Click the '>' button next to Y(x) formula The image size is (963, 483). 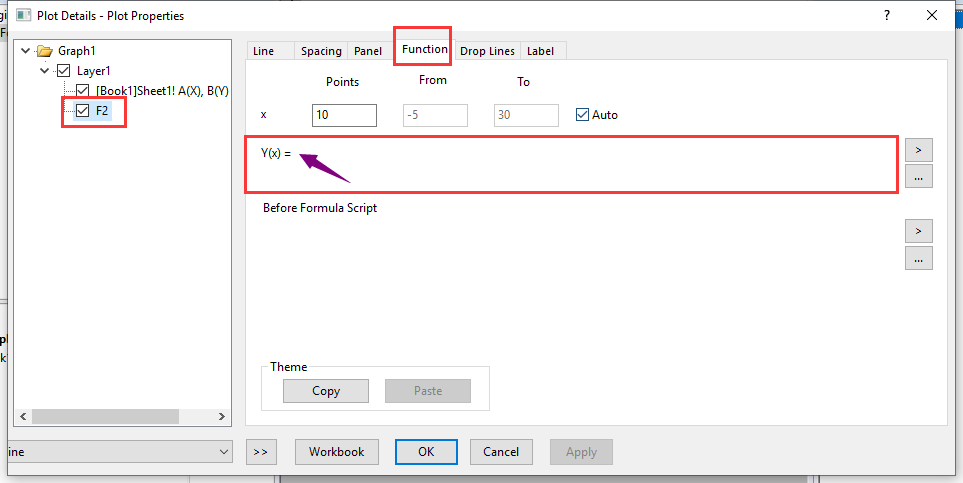tap(917, 150)
